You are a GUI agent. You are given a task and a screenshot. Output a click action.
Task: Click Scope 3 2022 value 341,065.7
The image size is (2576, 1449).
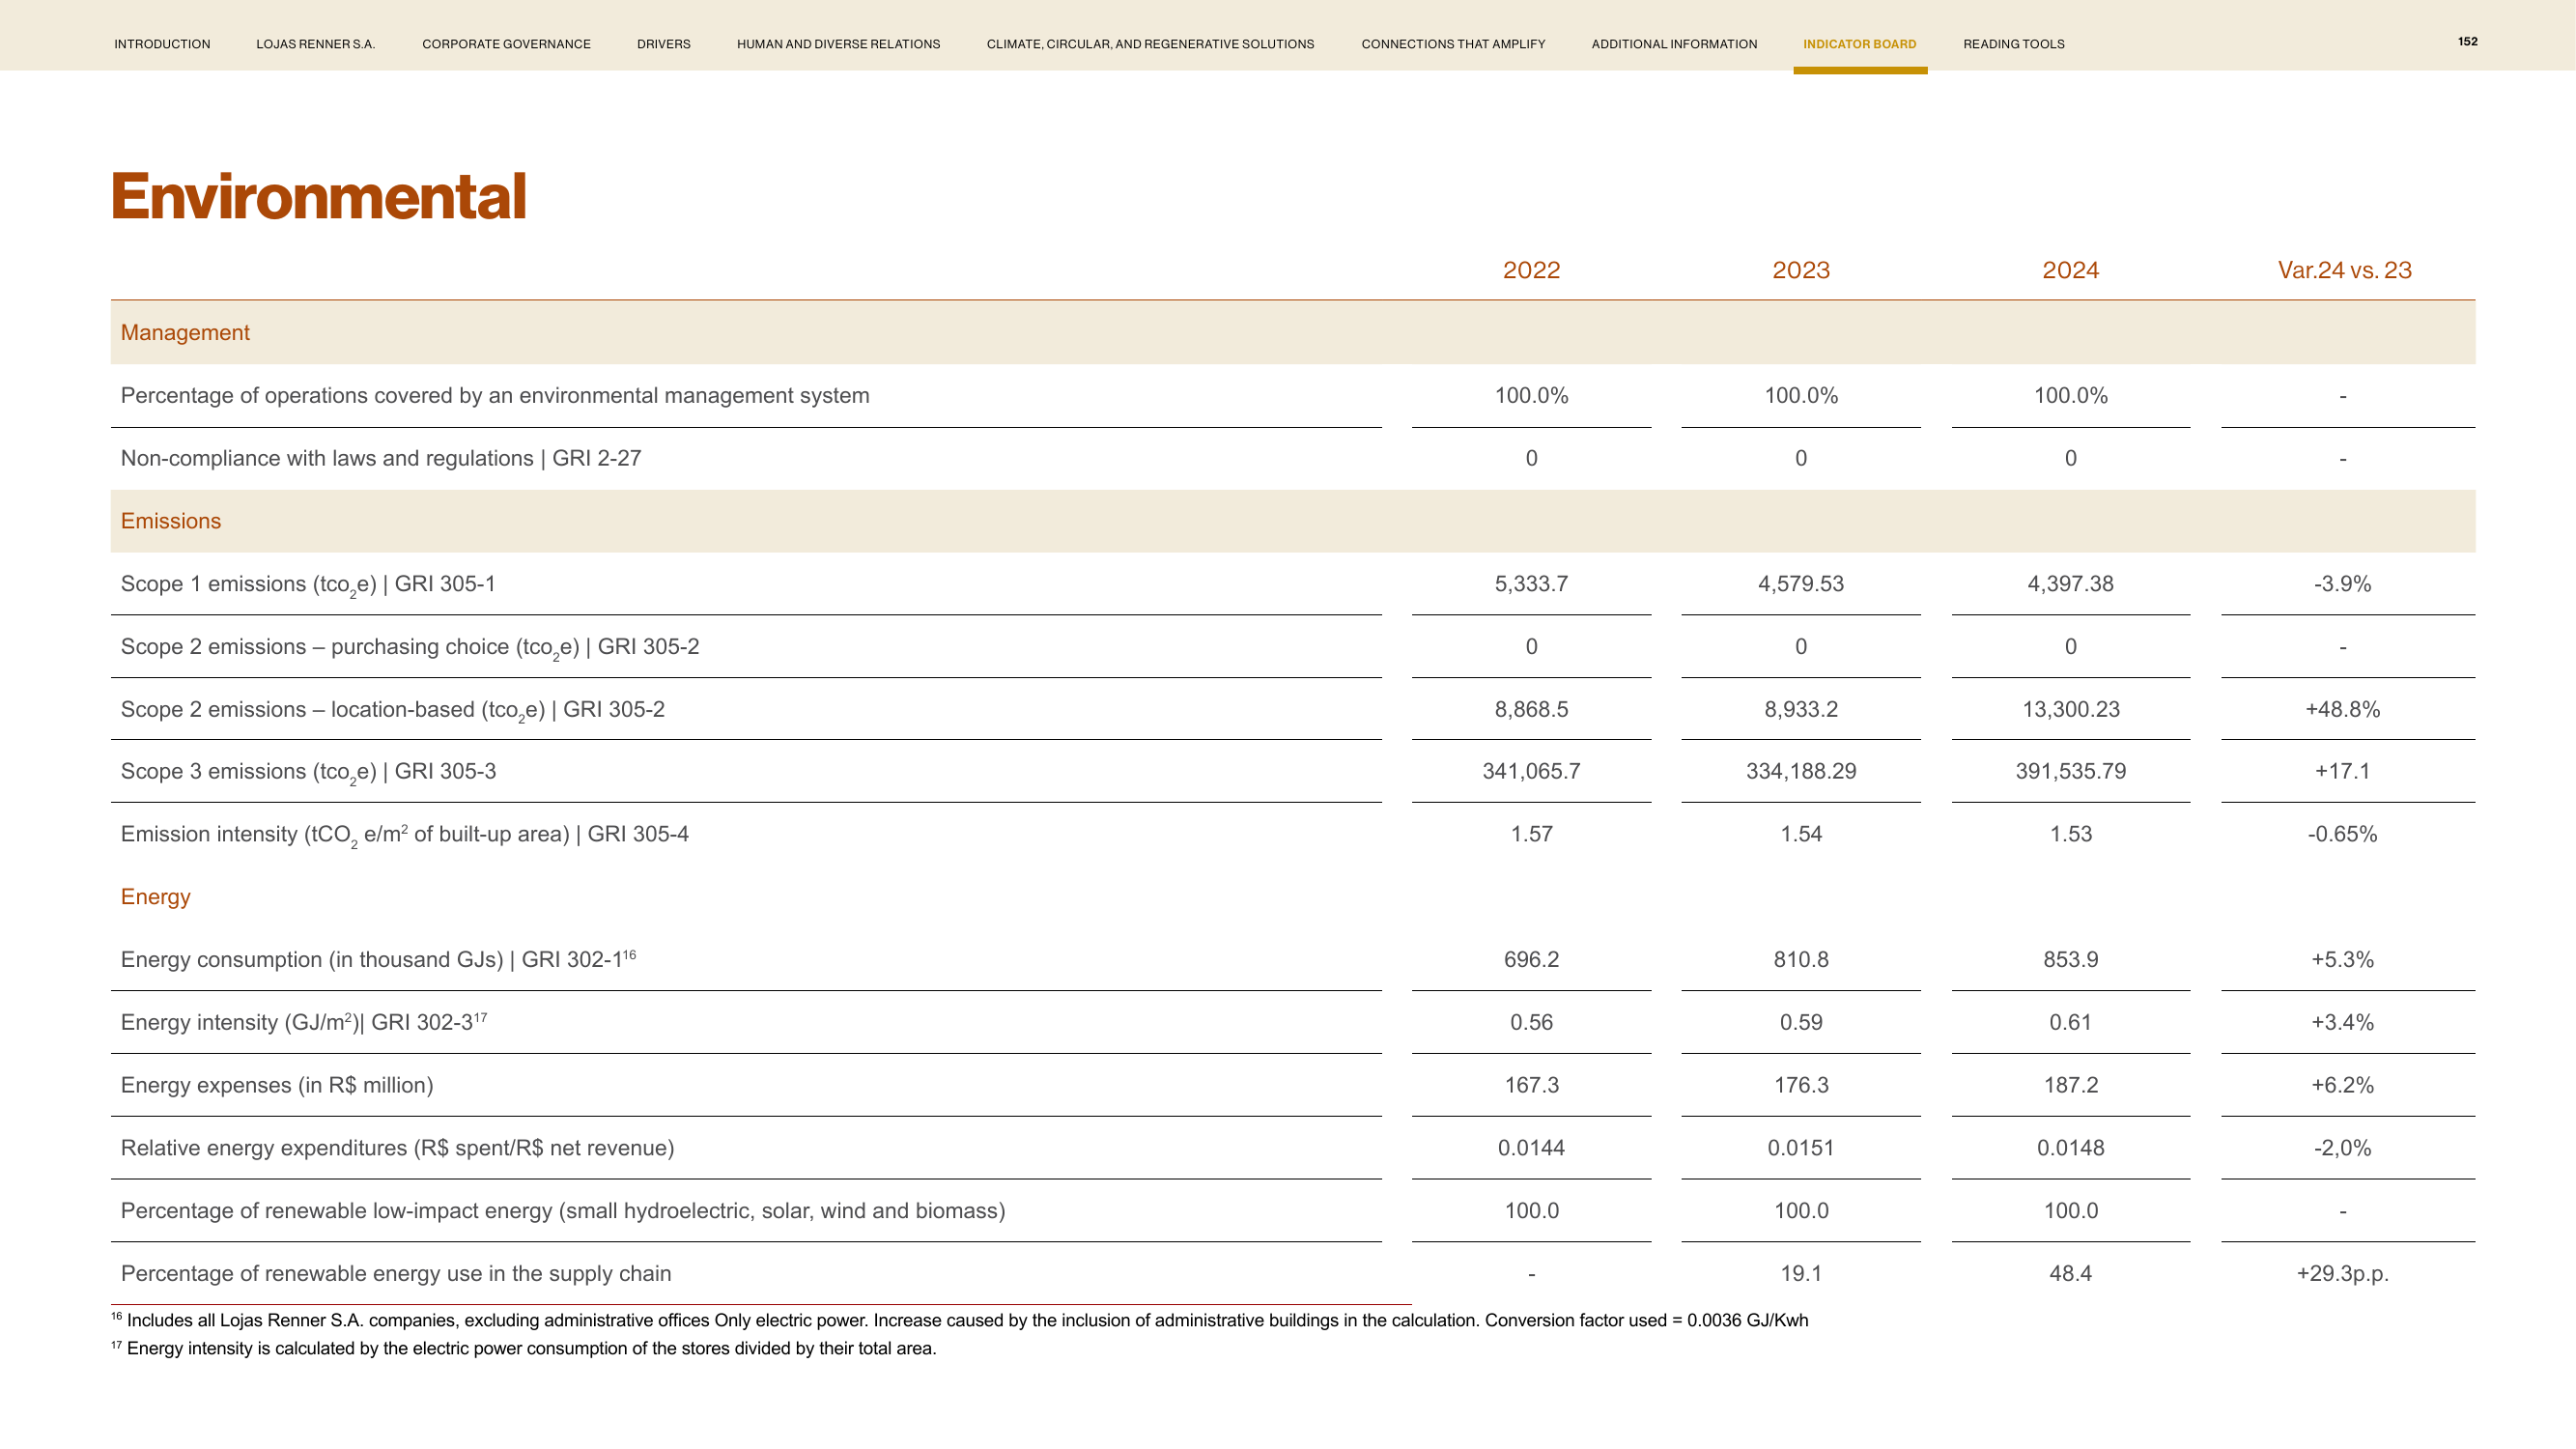click(1531, 771)
